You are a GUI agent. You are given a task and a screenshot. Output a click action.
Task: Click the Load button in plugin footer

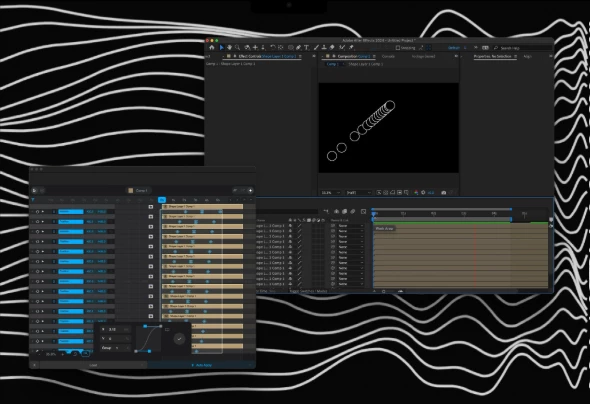point(93,365)
